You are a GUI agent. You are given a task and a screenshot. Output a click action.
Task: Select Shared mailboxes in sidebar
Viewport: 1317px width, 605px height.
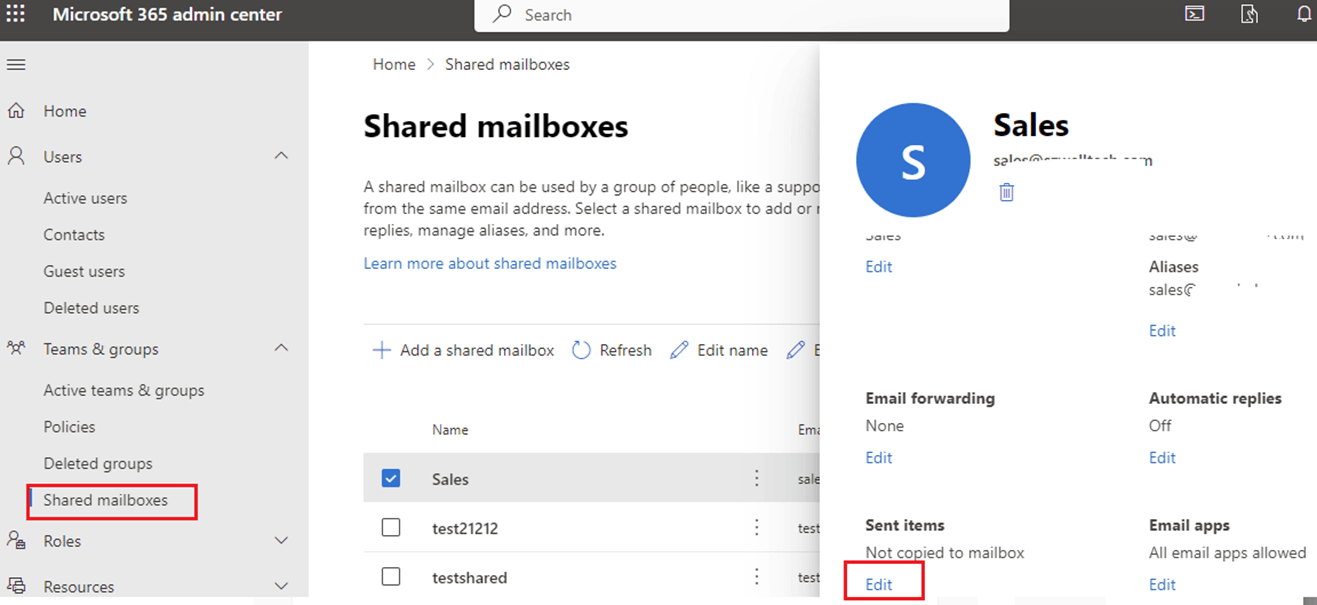[105, 500]
